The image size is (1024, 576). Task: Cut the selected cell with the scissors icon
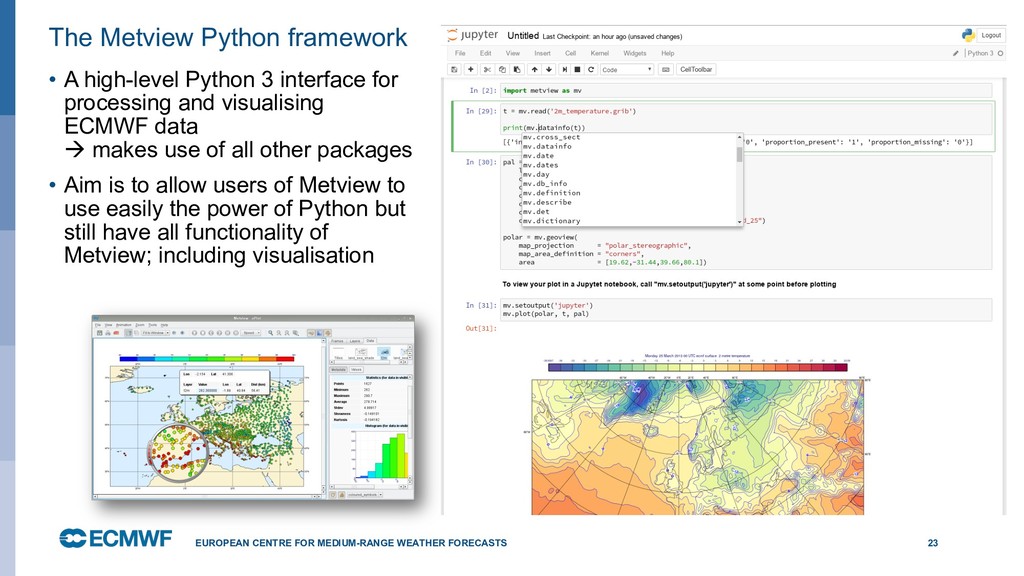(487, 70)
